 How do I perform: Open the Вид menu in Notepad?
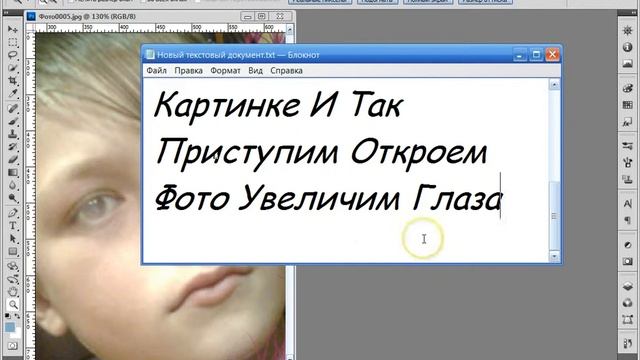(256, 71)
